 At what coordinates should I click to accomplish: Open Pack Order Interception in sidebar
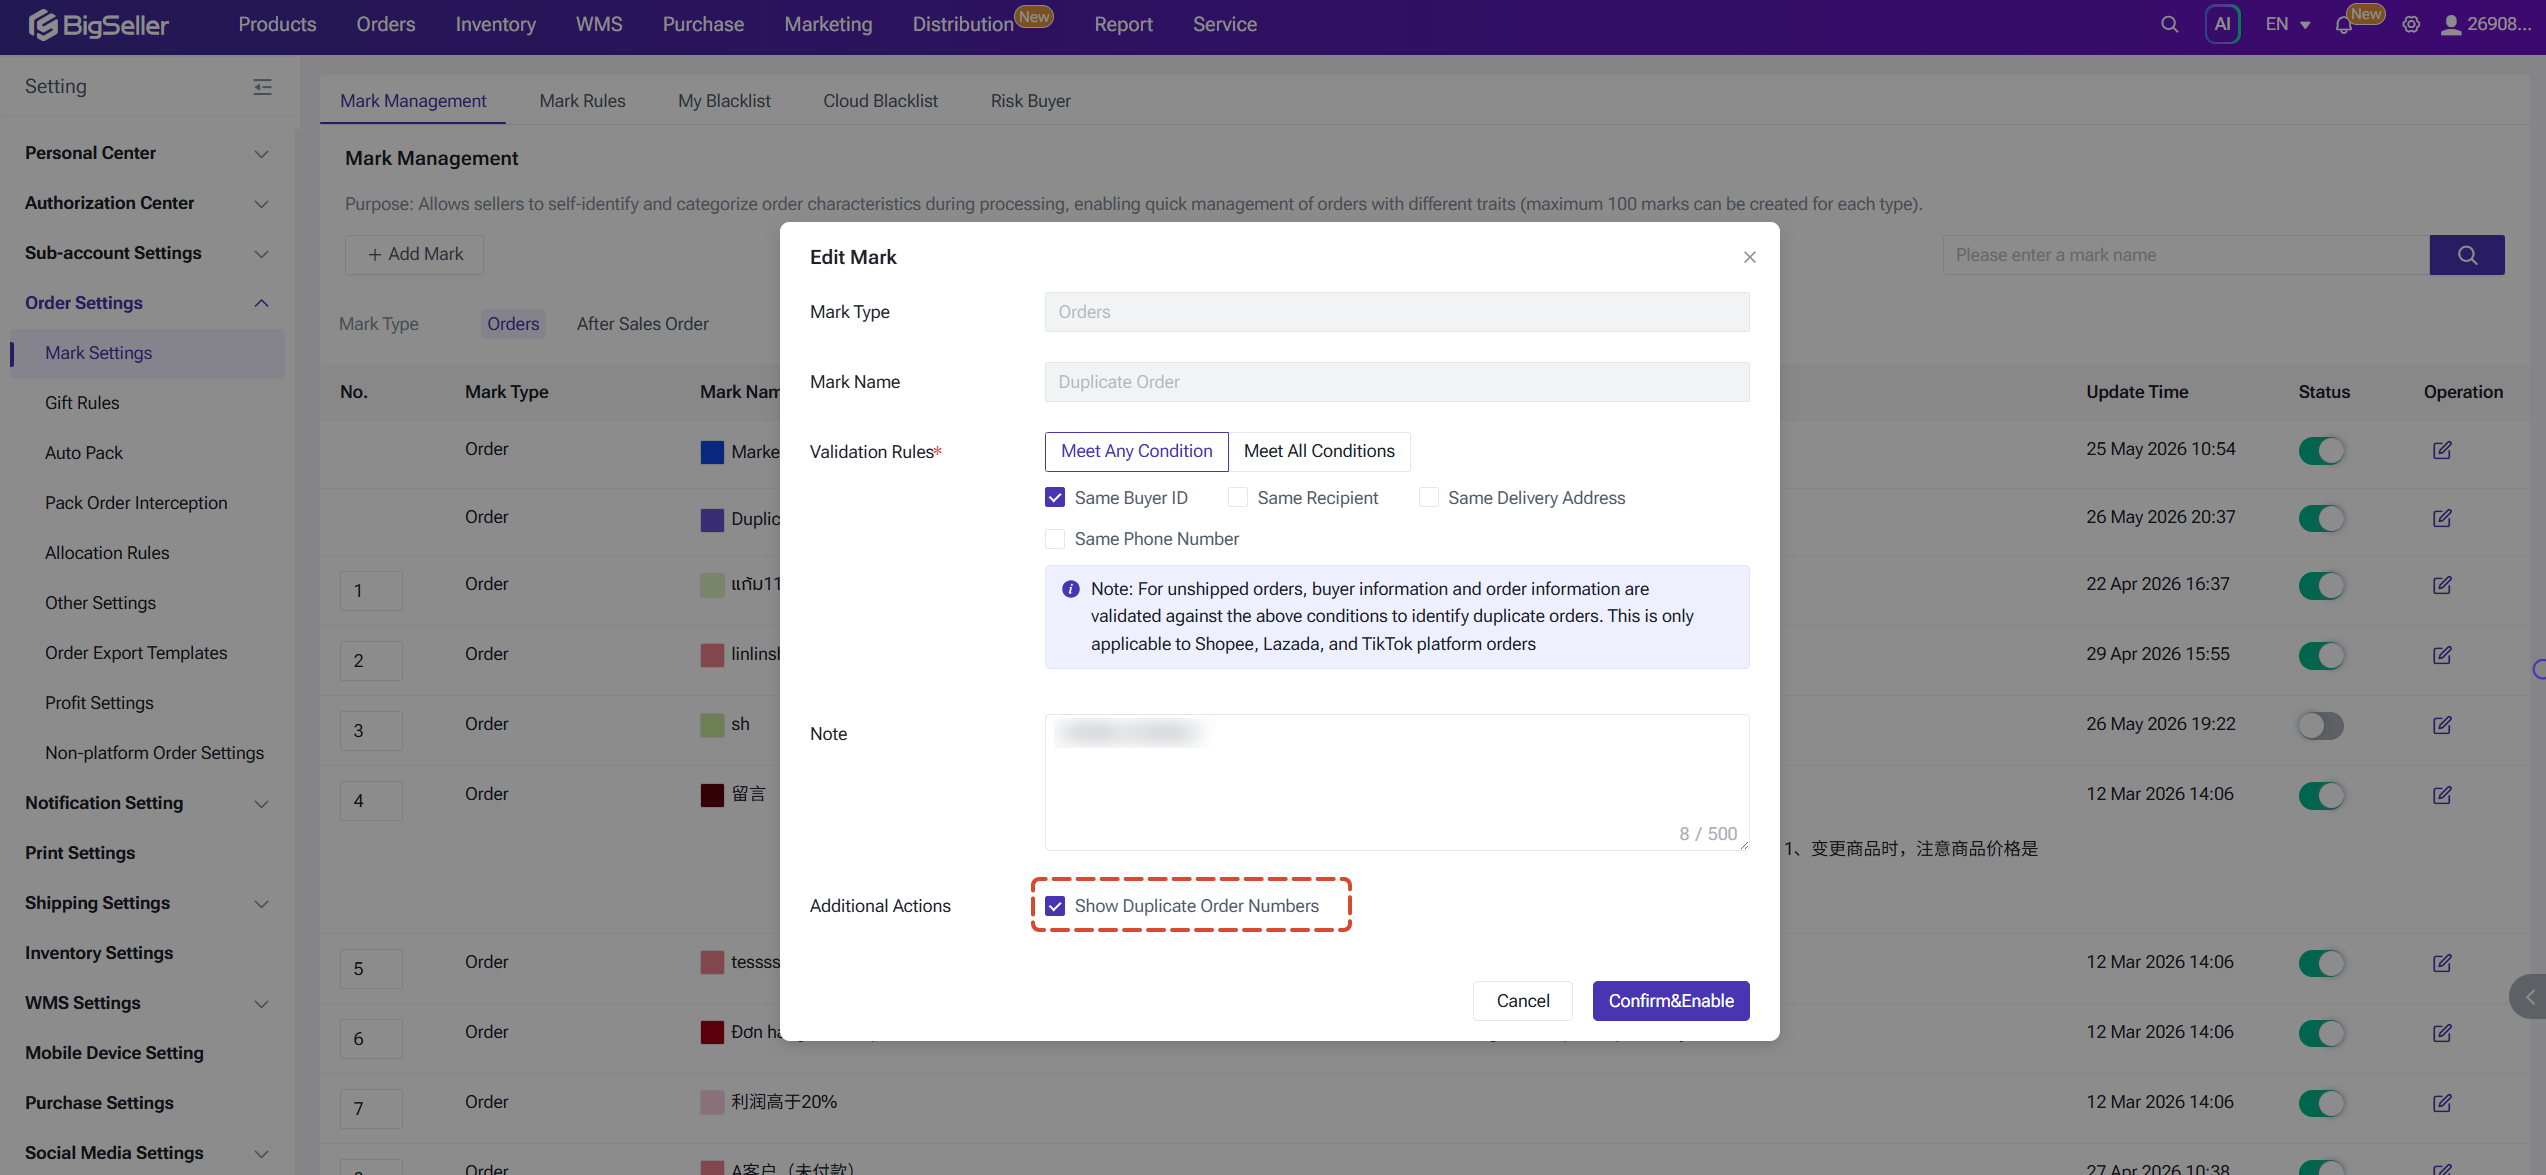tap(136, 503)
